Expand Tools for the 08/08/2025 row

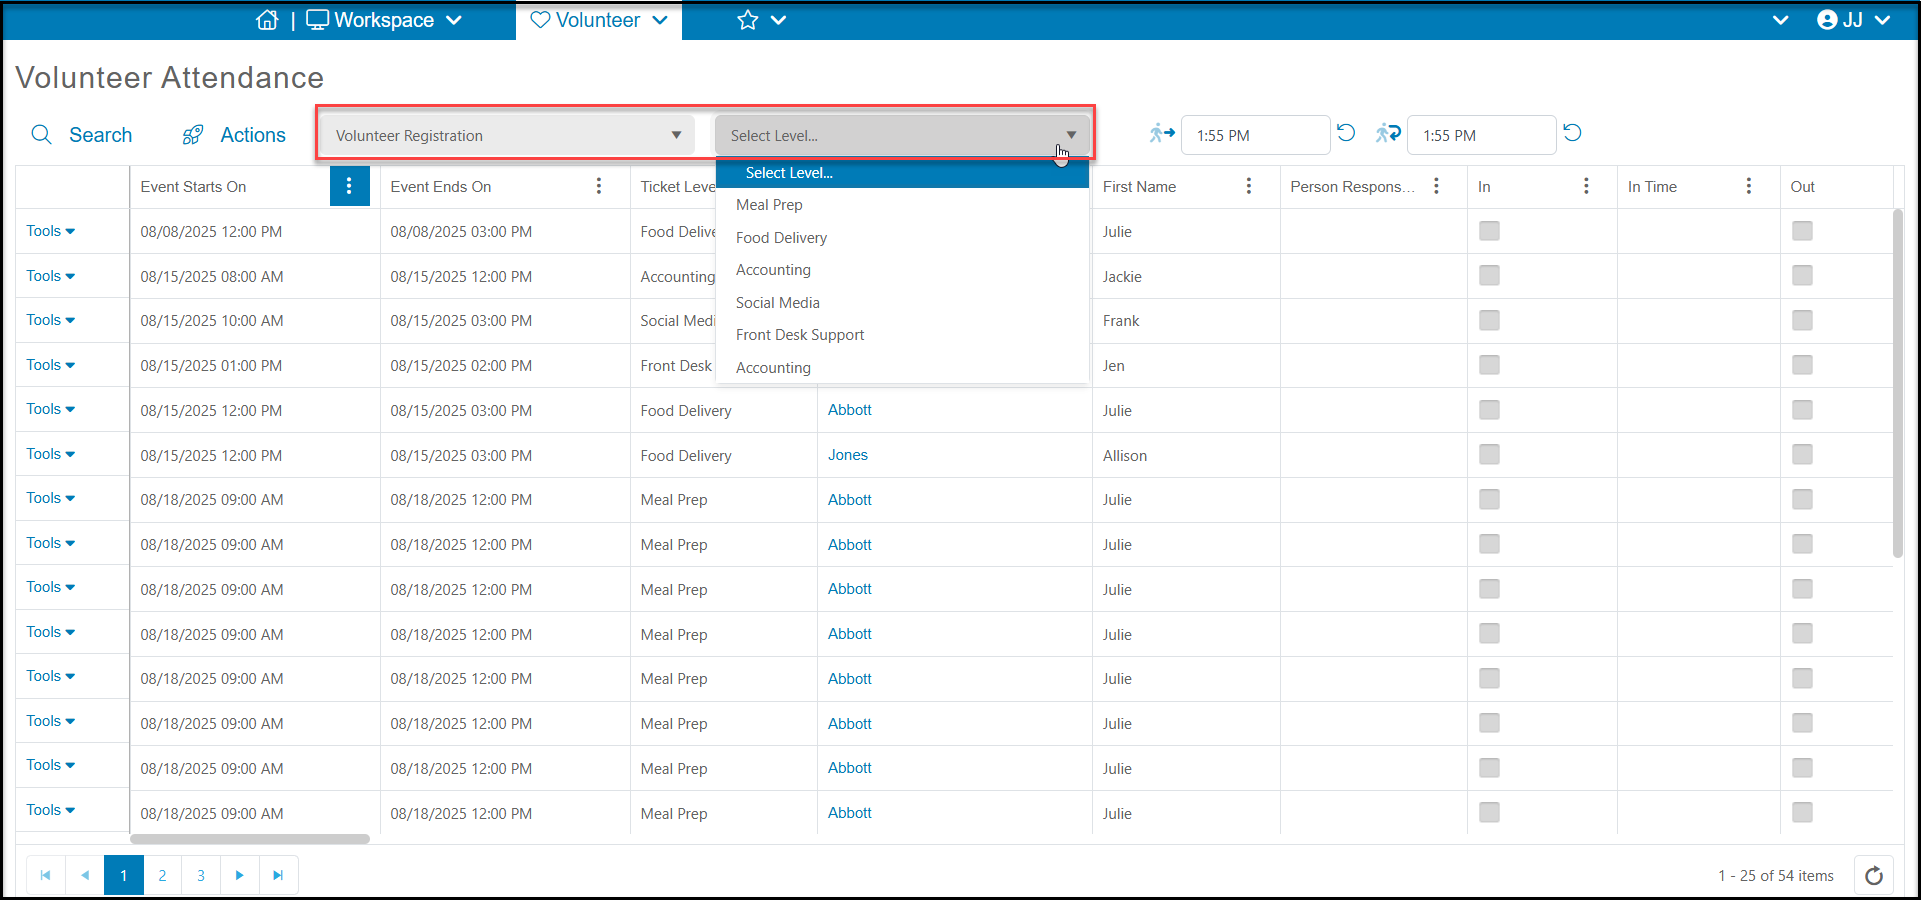(51, 231)
